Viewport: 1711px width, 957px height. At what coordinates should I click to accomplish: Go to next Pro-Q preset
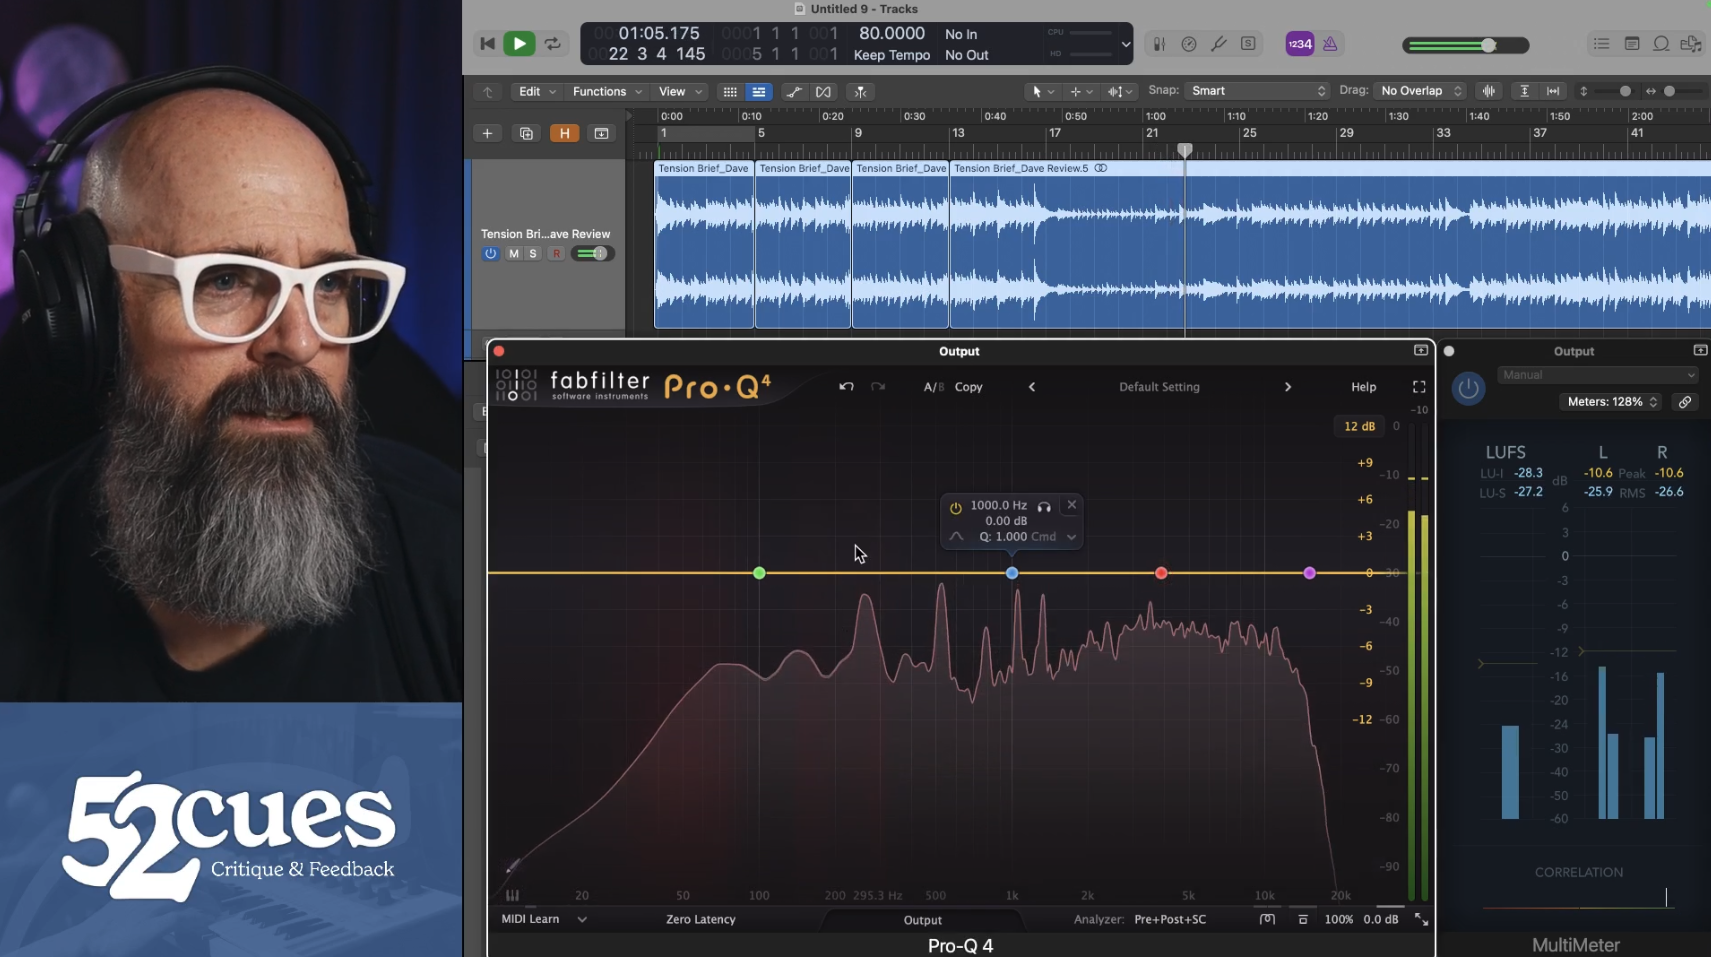[x=1287, y=387]
